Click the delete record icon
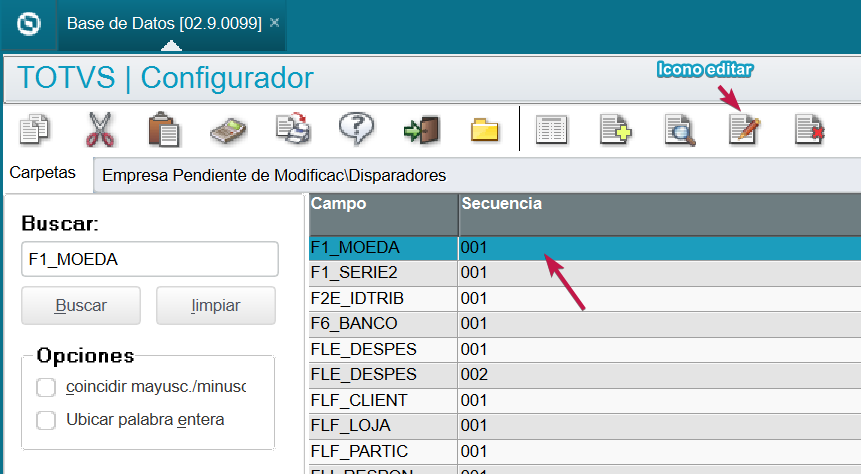The width and height of the screenshot is (861, 474). point(809,130)
